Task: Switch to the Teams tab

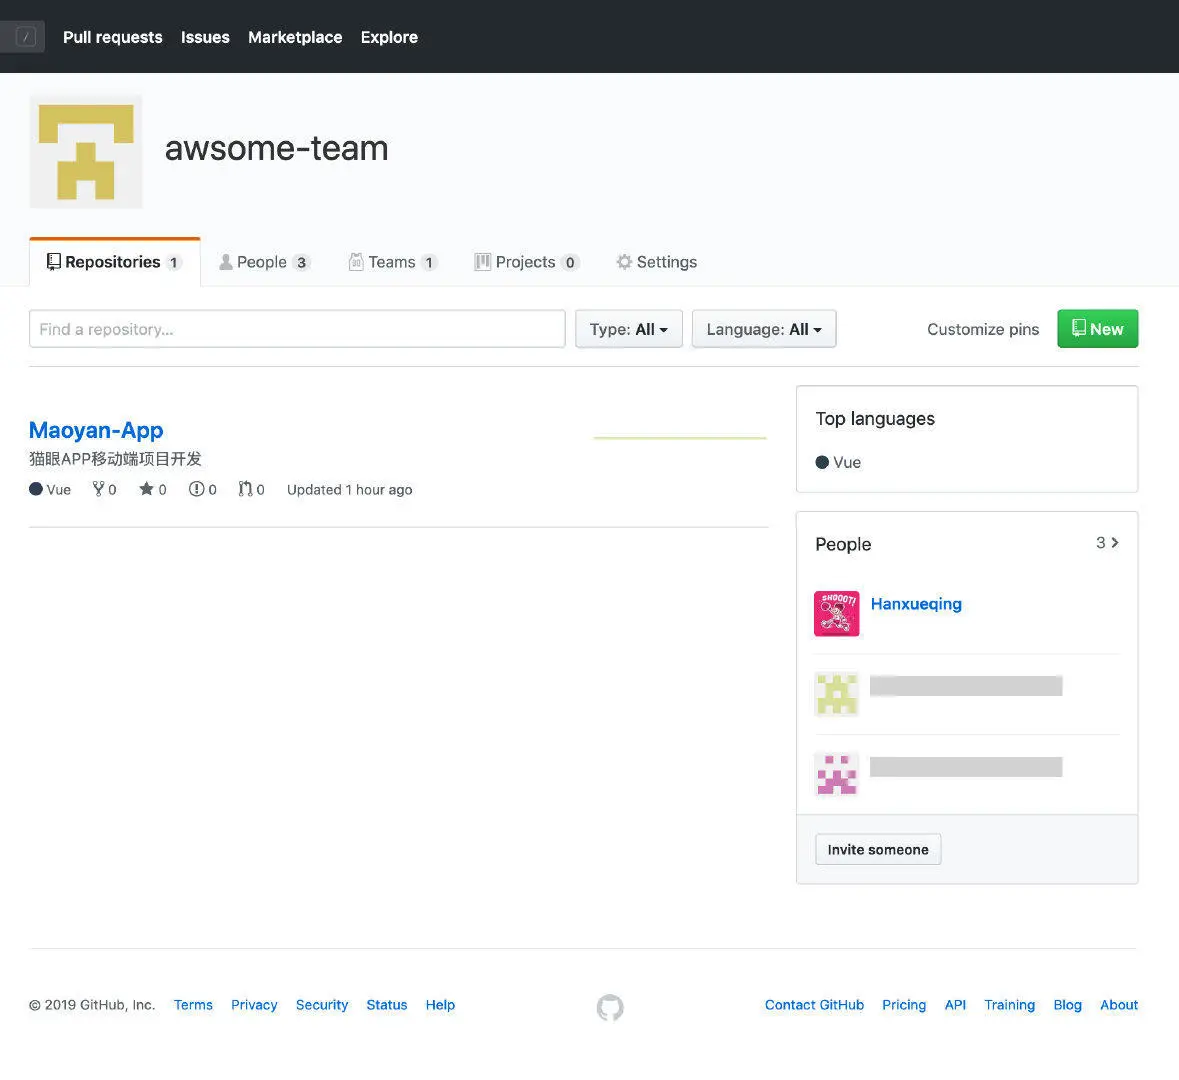Action: point(393,262)
